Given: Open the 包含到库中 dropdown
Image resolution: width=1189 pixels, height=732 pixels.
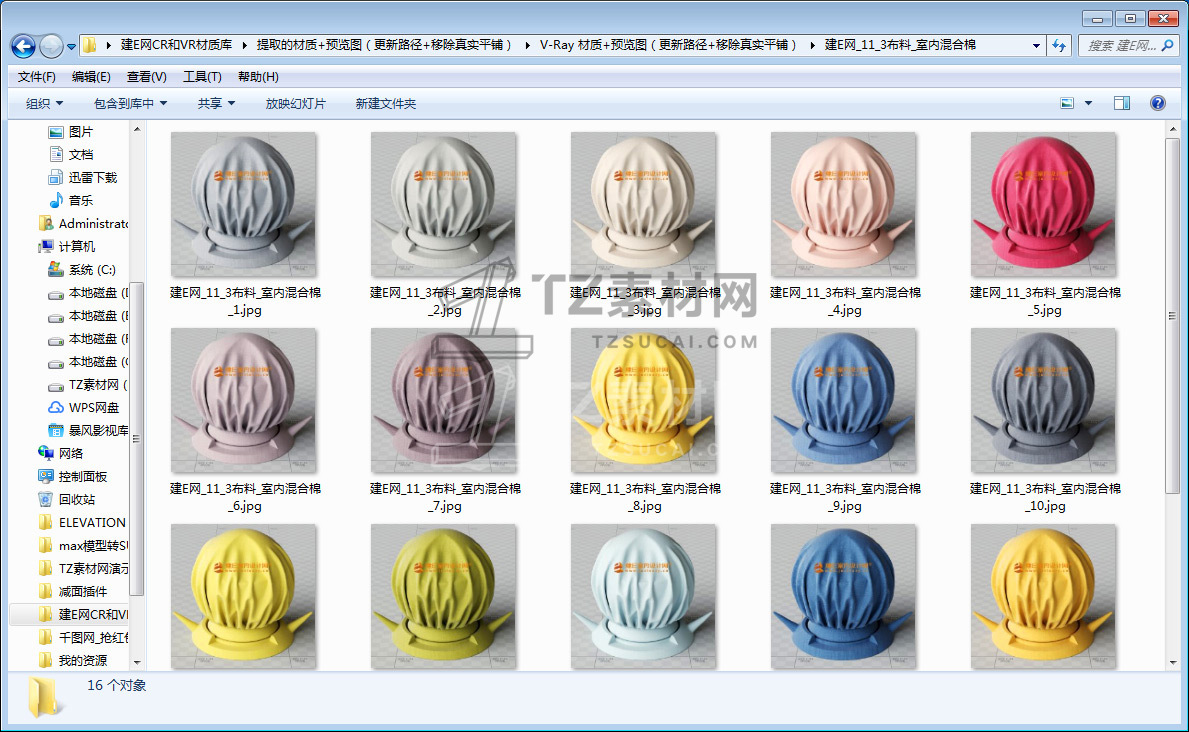Looking at the screenshot, I should coord(130,104).
